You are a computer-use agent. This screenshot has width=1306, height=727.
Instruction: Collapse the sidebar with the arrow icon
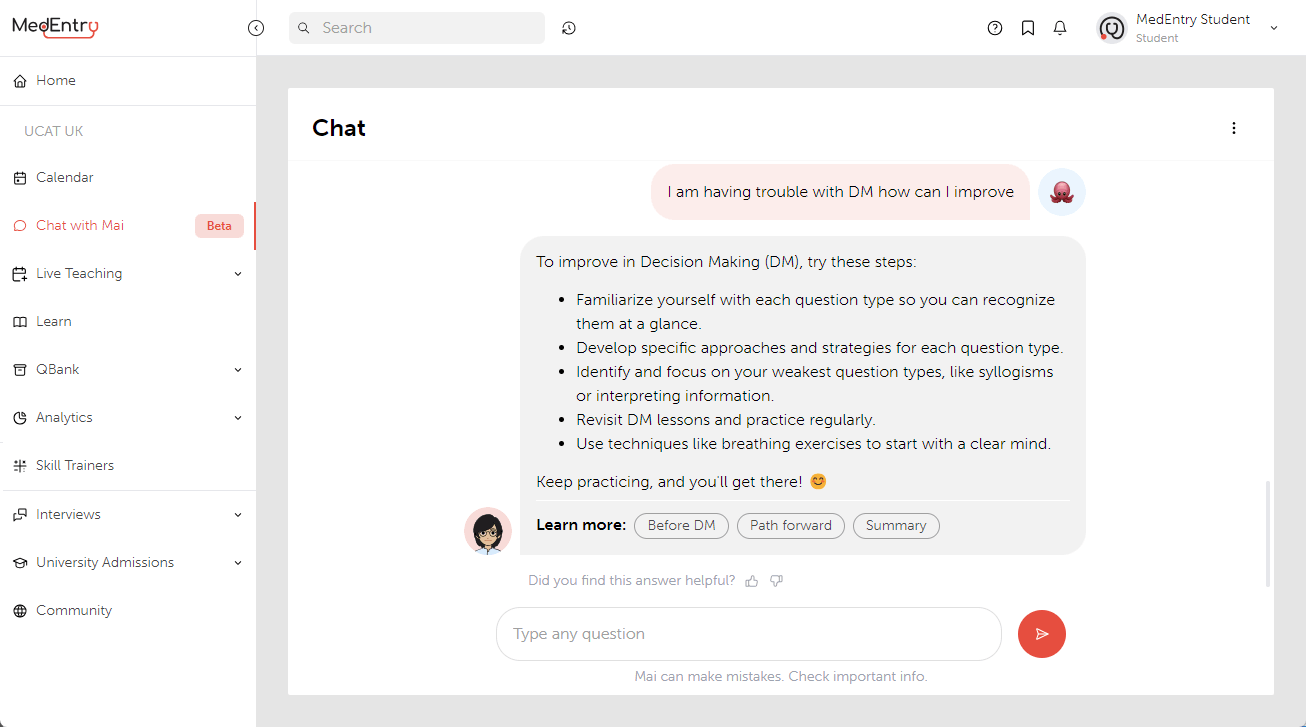click(x=256, y=28)
